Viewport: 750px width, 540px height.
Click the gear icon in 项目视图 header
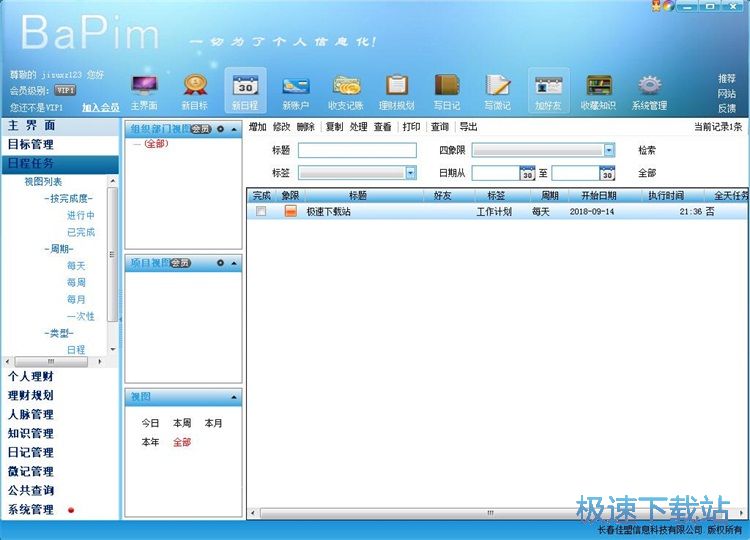point(221,263)
